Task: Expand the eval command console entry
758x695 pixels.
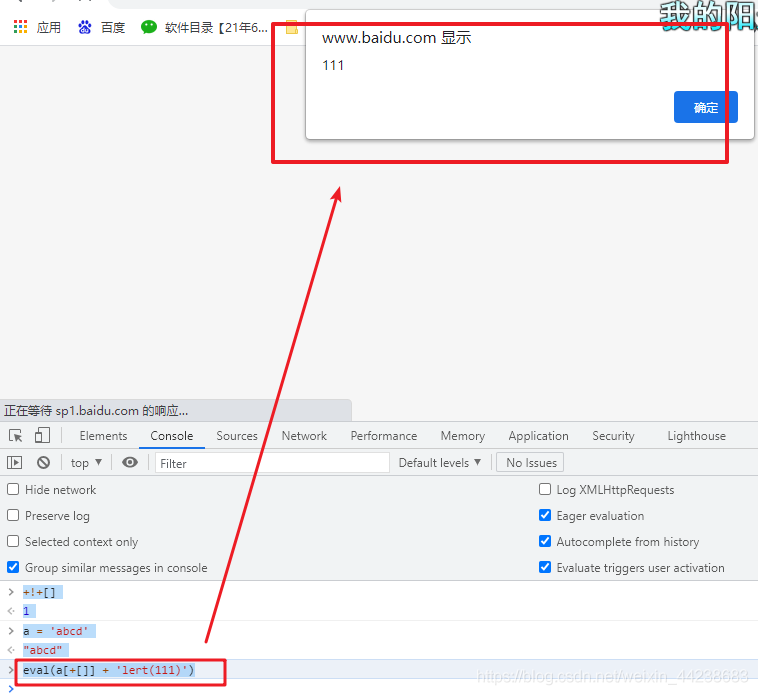Action: (11, 670)
